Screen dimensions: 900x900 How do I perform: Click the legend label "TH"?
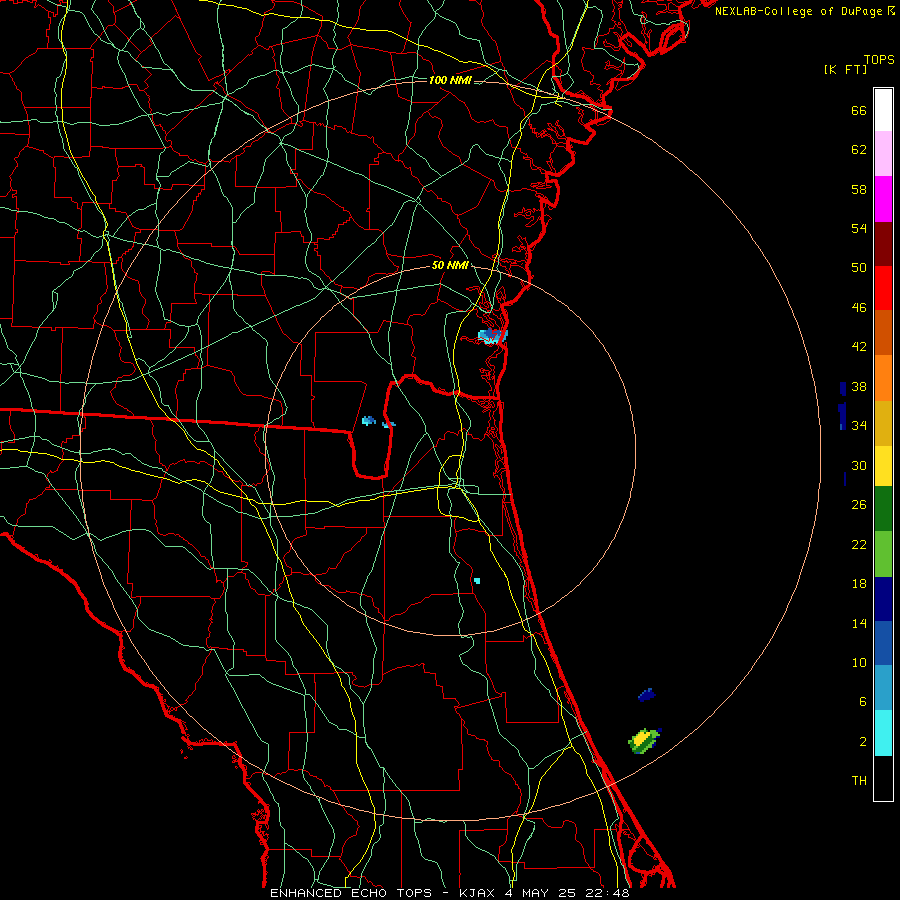click(859, 780)
